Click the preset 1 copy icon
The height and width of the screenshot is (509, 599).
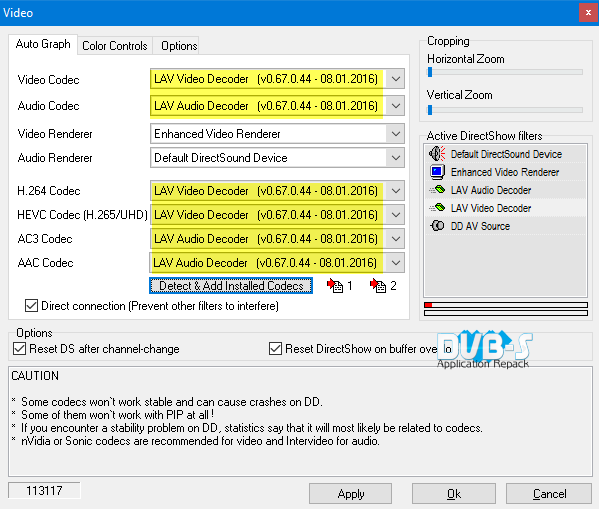point(335,285)
